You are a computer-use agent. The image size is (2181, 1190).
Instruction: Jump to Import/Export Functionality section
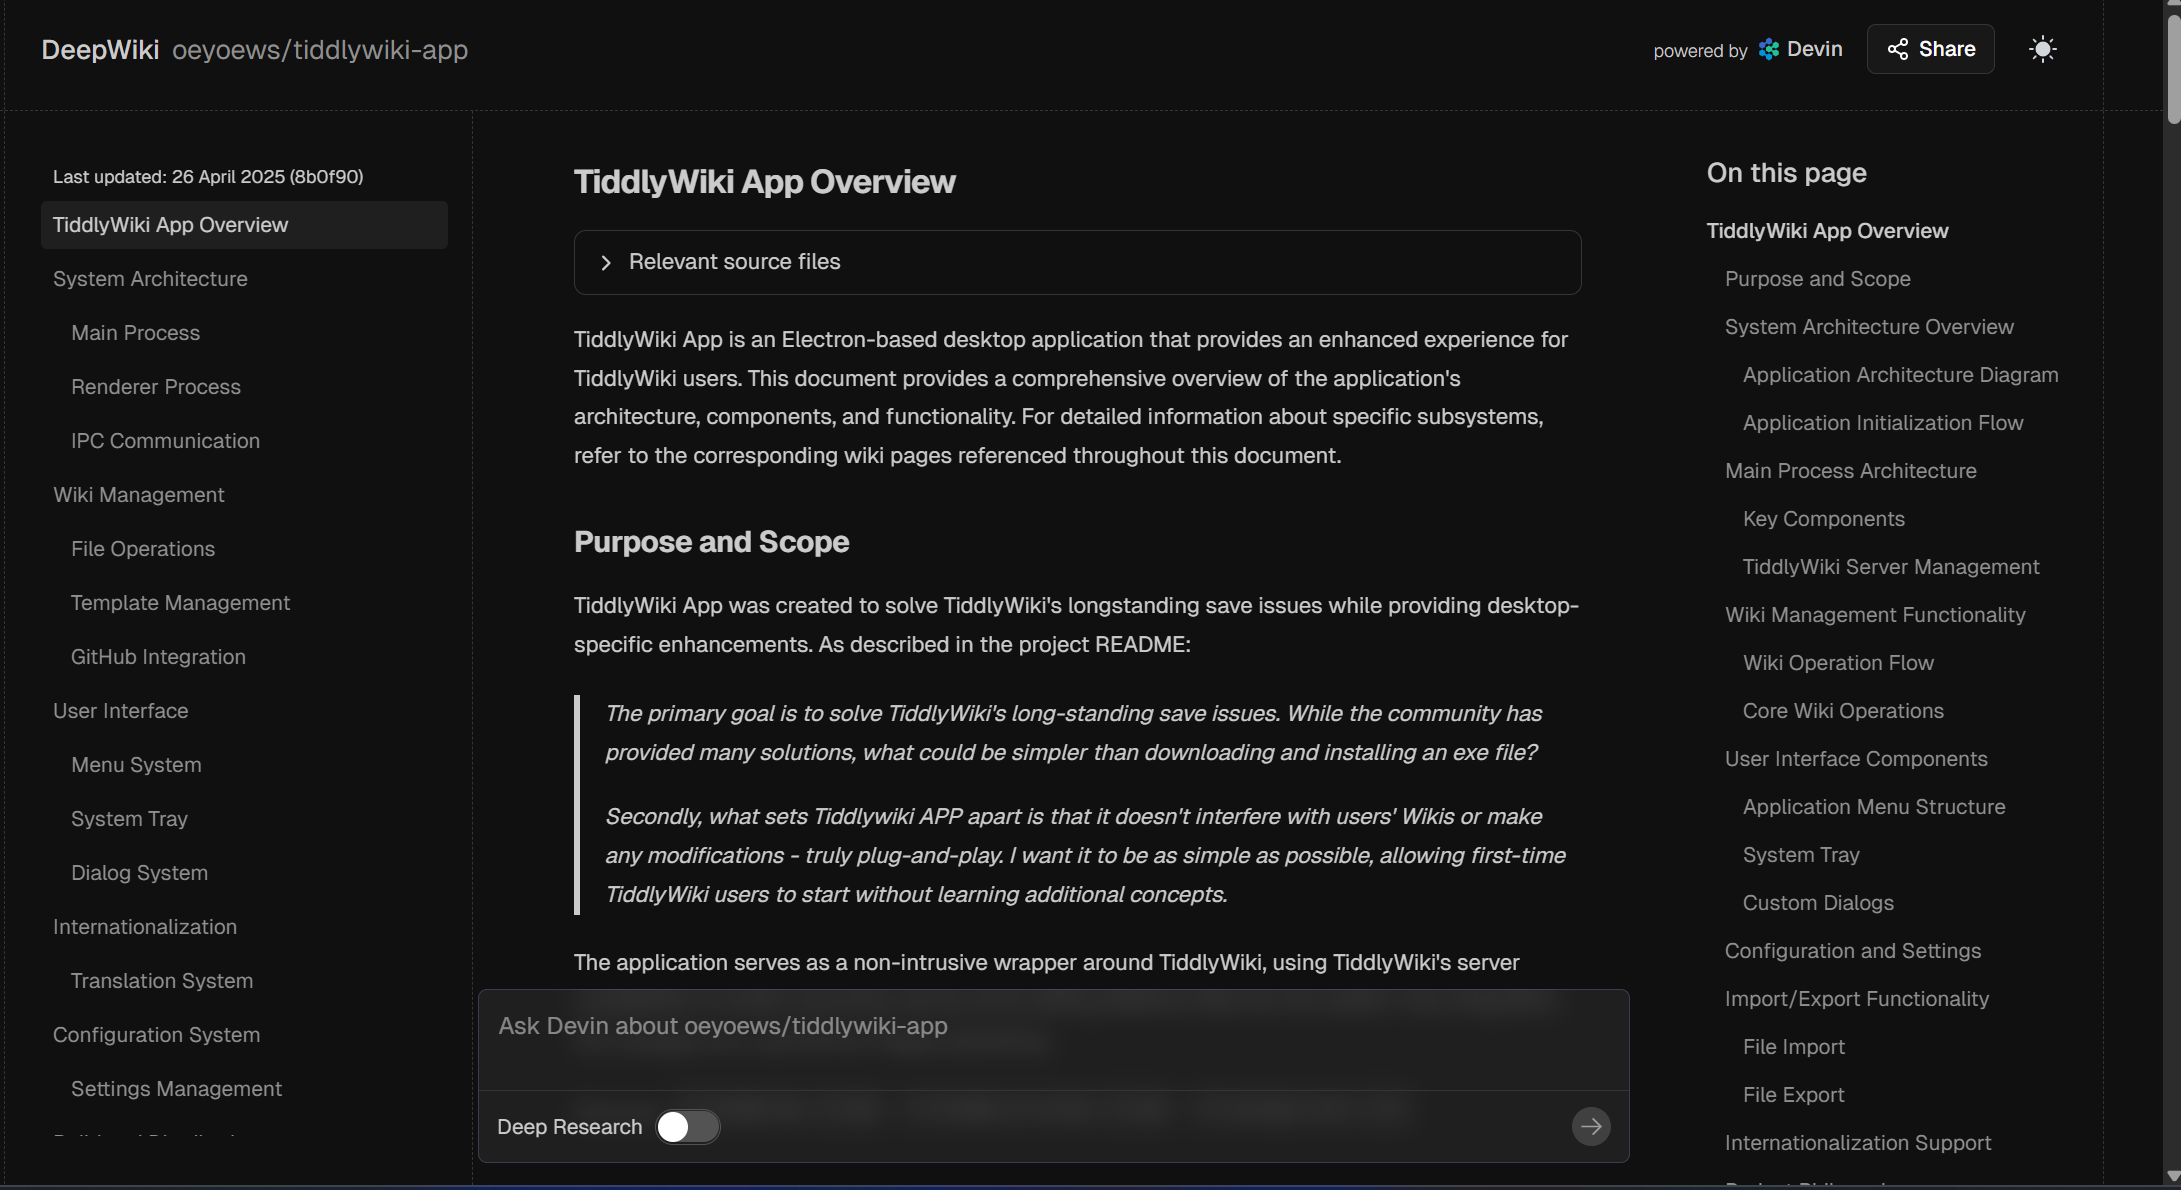click(x=1857, y=999)
